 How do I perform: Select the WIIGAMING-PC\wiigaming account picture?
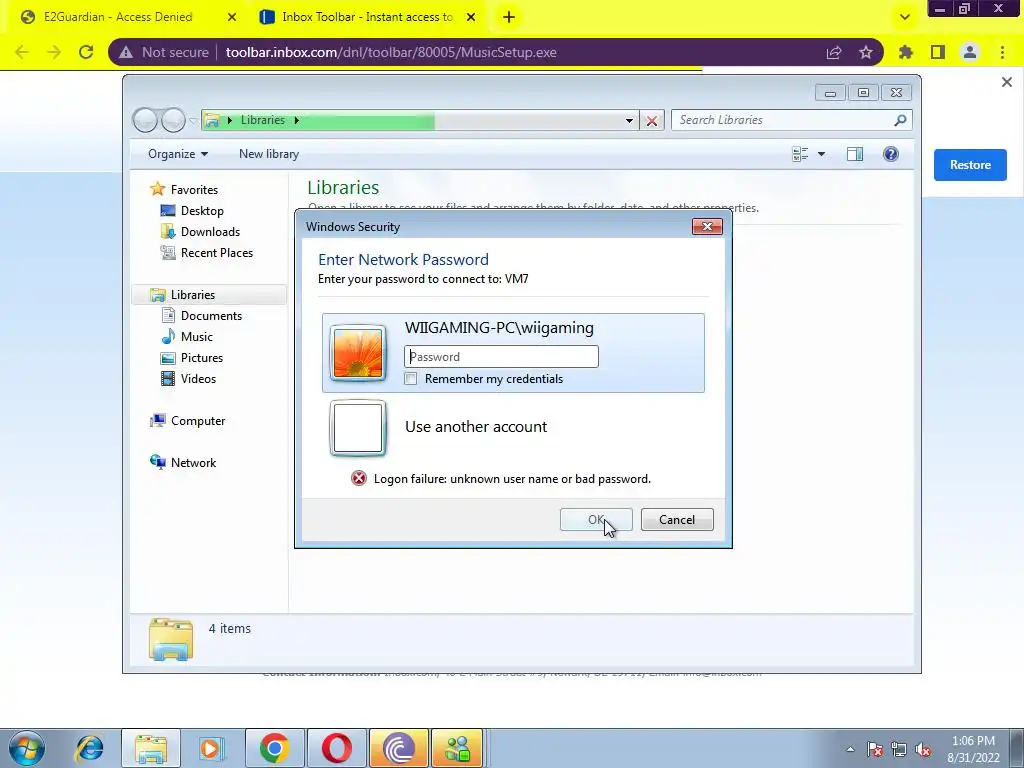(358, 353)
